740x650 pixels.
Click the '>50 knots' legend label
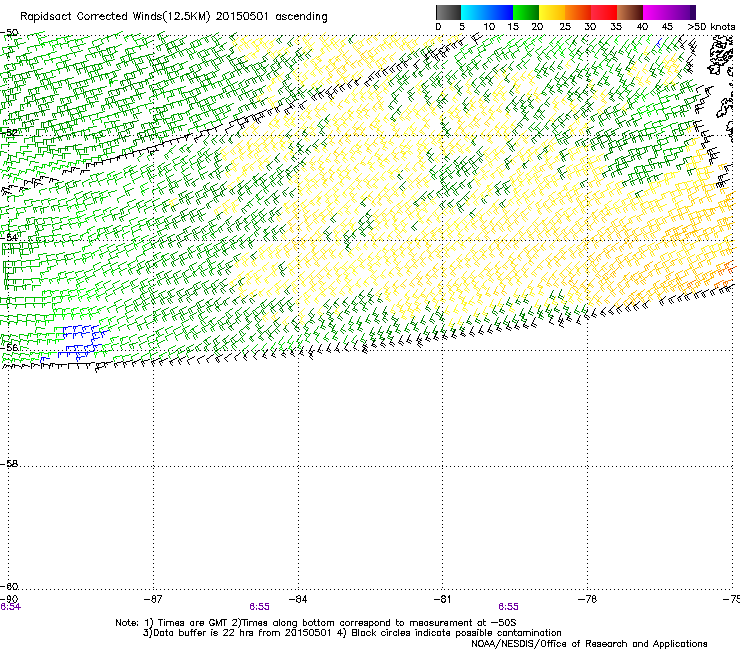[x=711, y=27]
